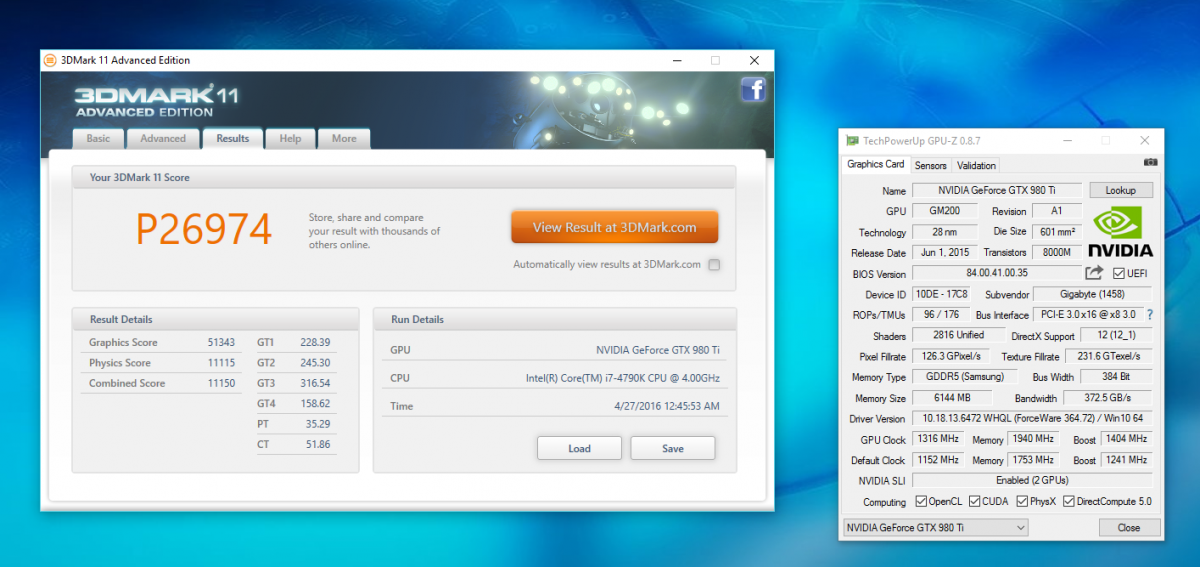1200x567 pixels.
Task: Click the Combined Score value 11150
Action: click(x=222, y=383)
